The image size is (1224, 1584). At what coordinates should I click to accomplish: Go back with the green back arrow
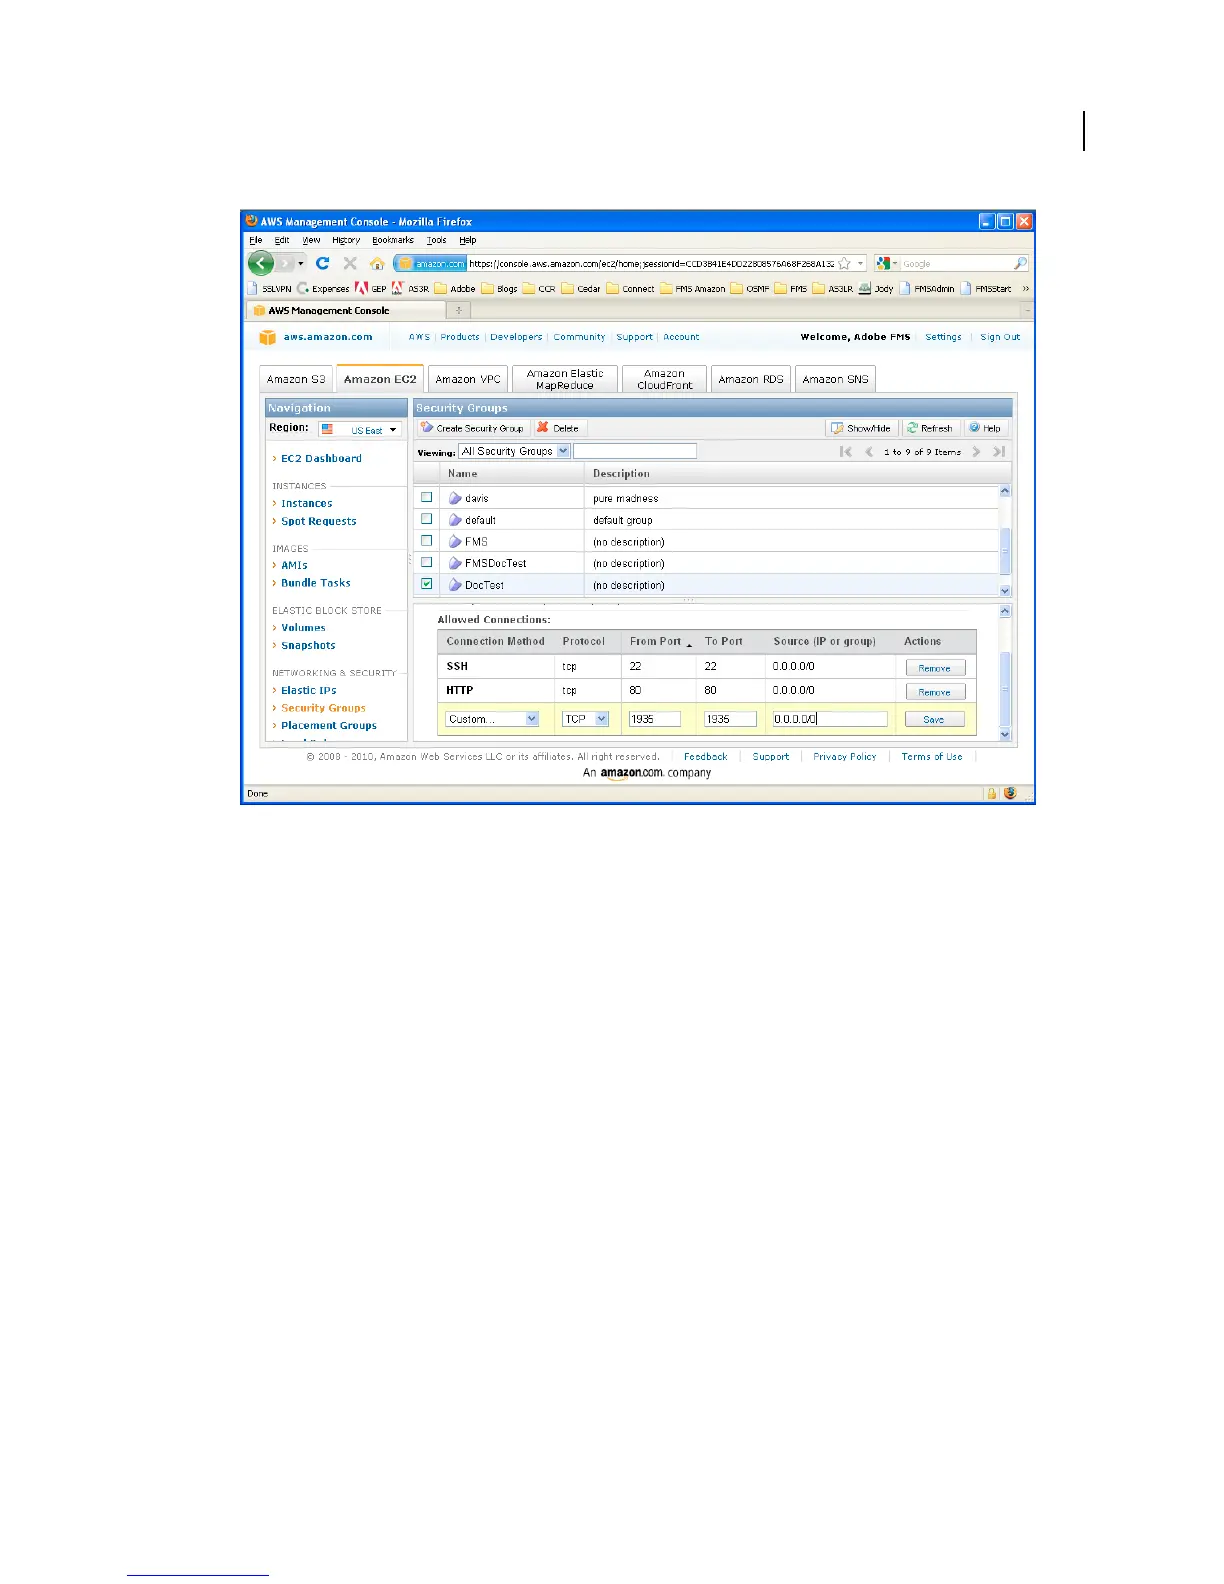[261, 263]
